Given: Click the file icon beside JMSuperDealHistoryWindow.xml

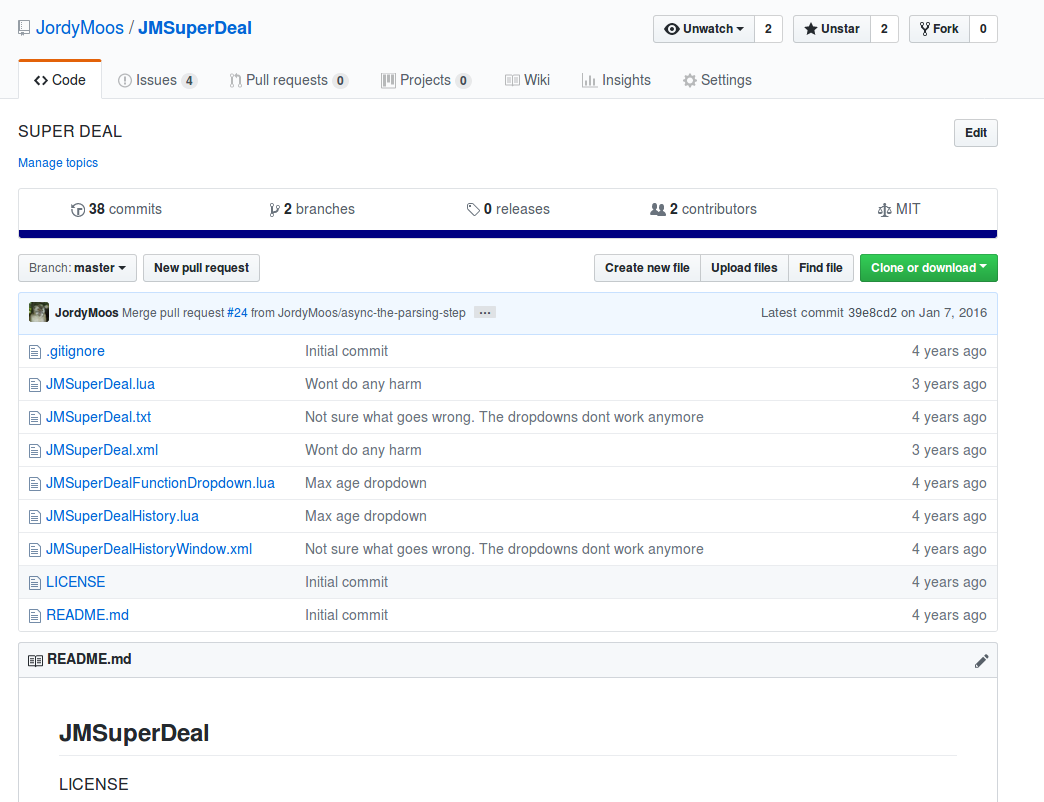Looking at the screenshot, I should click(x=35, y=550).
